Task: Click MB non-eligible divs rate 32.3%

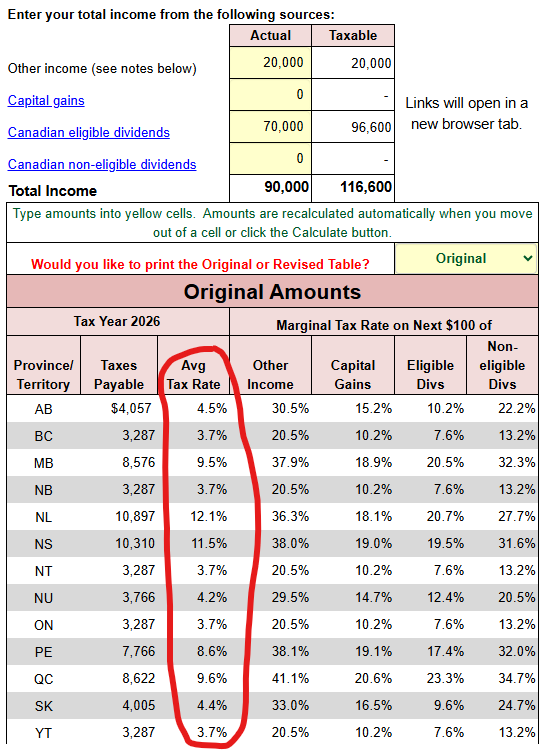Action: tap(517, 462)
